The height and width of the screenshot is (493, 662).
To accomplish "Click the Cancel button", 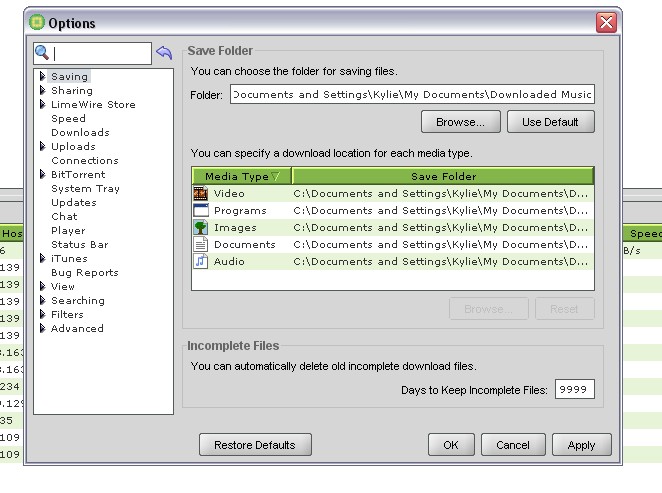I will pos(513,445).
